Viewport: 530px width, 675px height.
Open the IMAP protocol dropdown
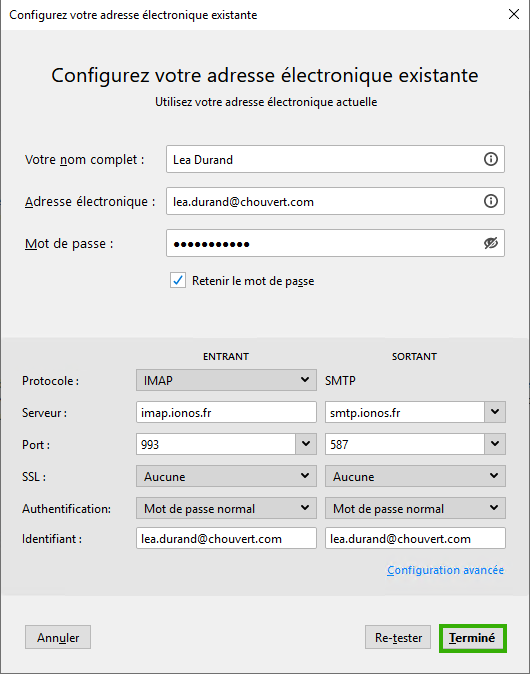point(226,380)
